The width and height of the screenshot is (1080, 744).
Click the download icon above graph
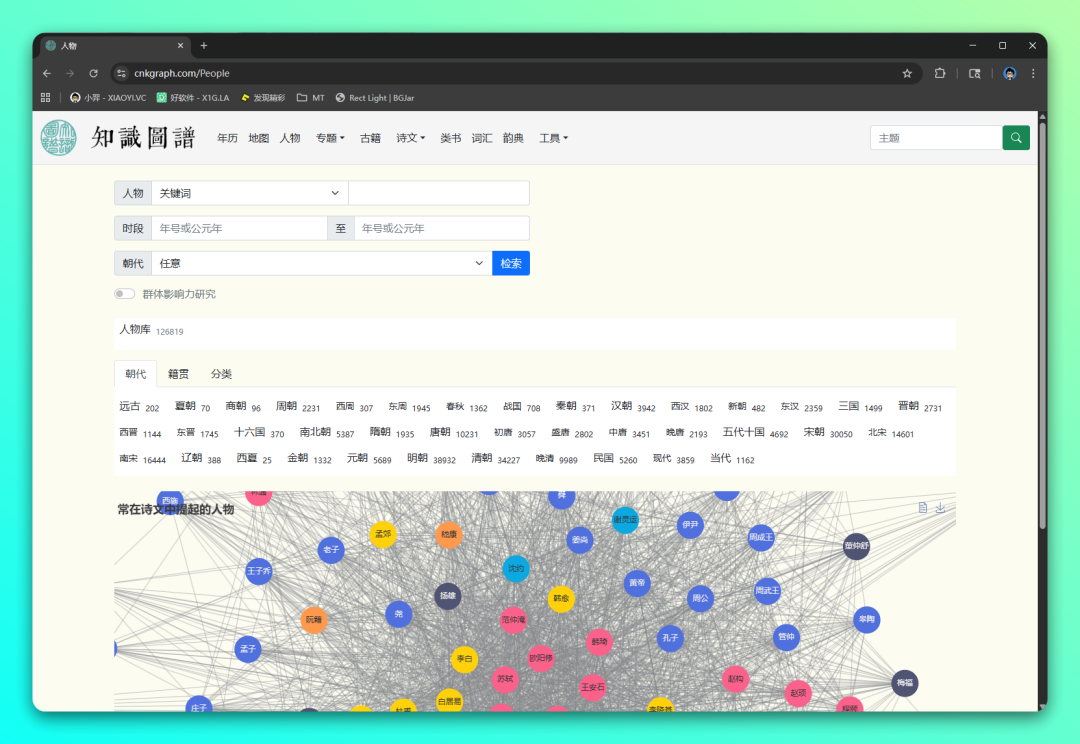[x=940, y=508]
